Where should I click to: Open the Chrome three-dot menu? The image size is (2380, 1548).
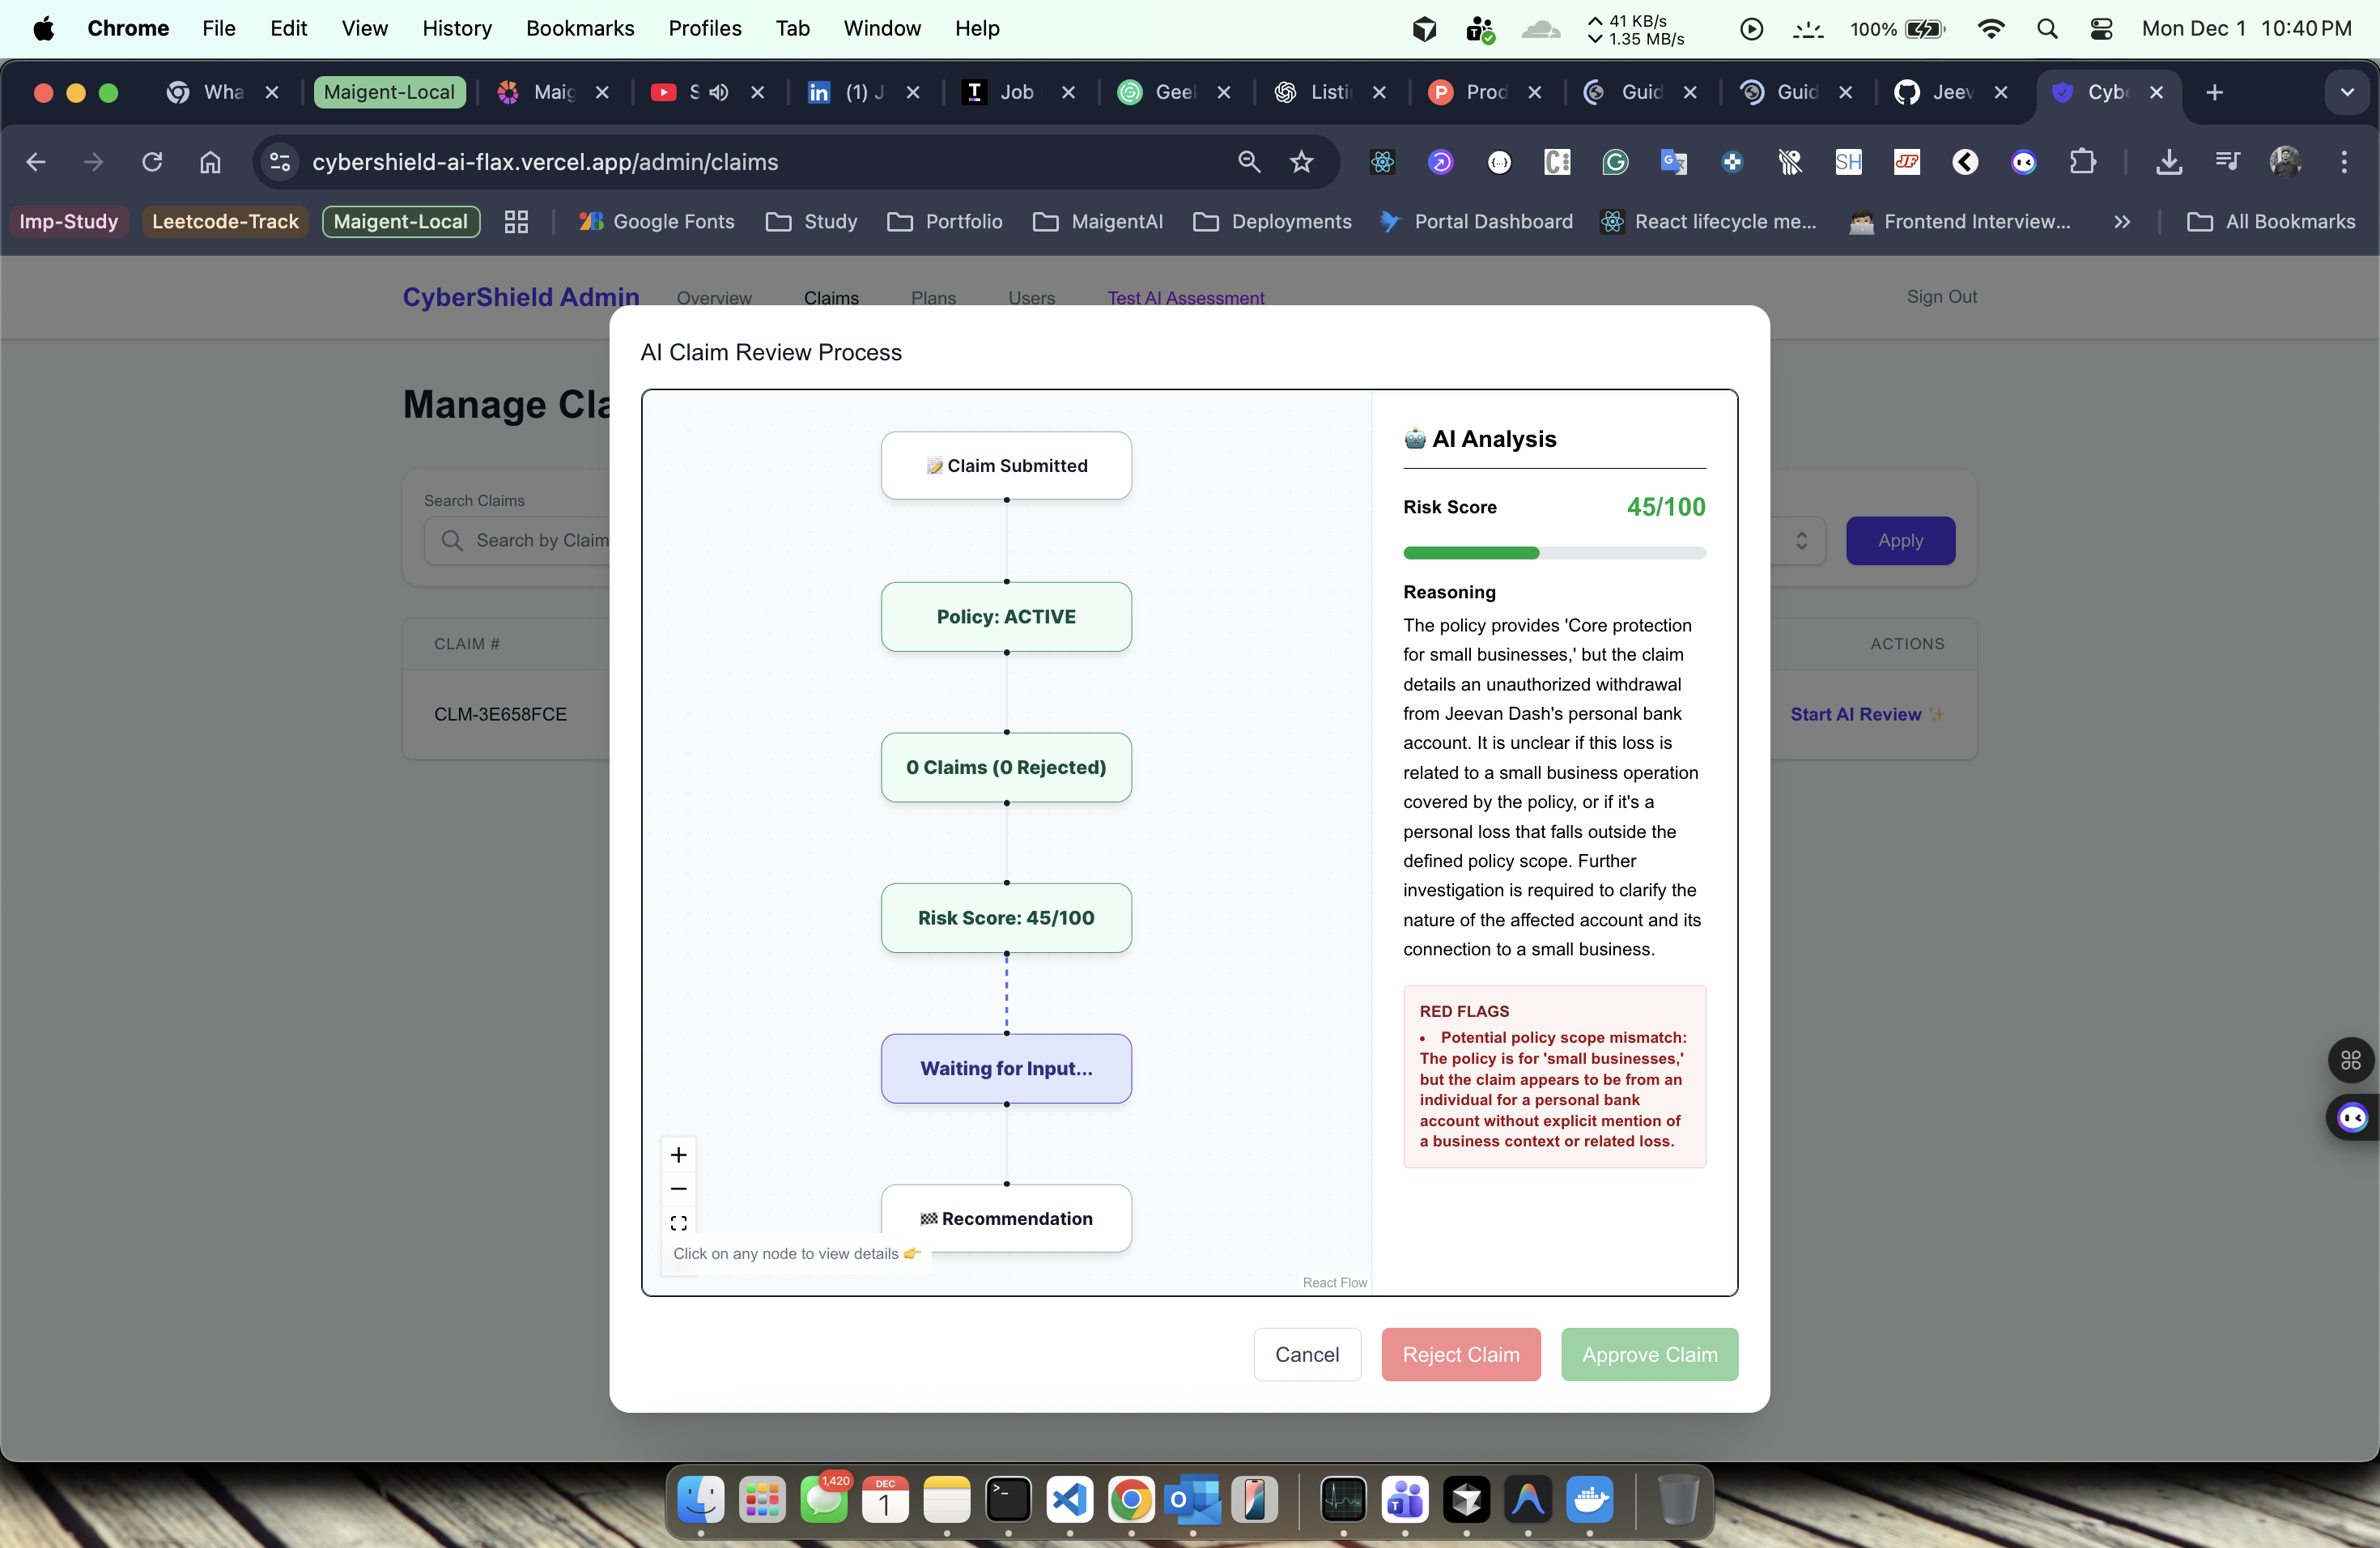pos(2344,162)
